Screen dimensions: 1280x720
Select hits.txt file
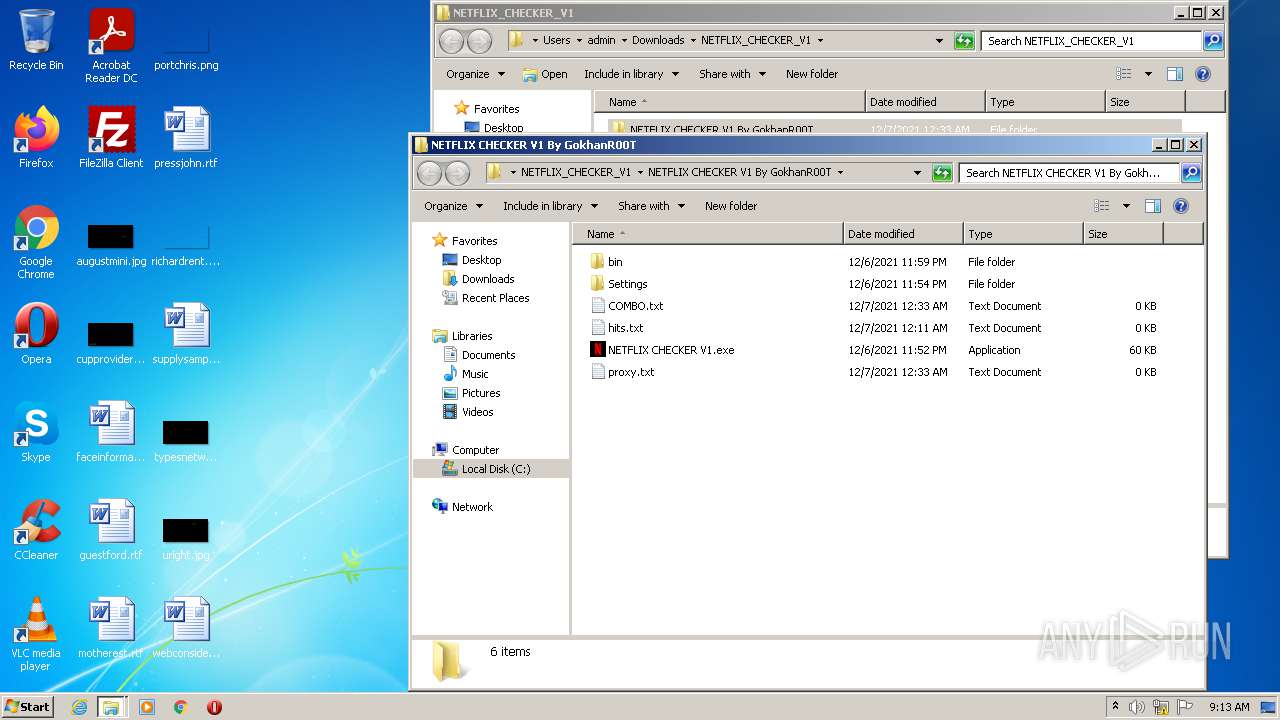click(626, 328)
